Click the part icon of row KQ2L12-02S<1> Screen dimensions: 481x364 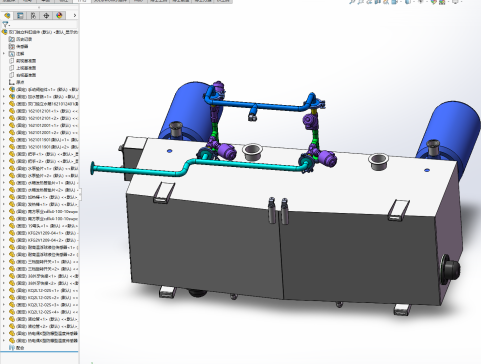click(x=12, y=290)
